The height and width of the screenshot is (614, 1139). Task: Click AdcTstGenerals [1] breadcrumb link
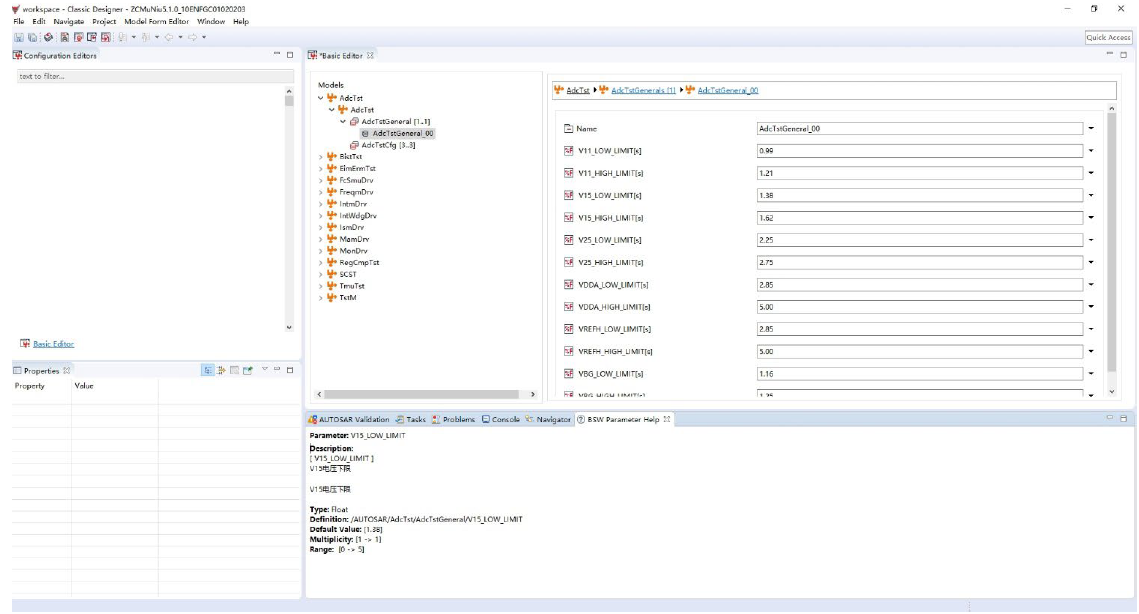pyautogui.click(x=643, y=90)
